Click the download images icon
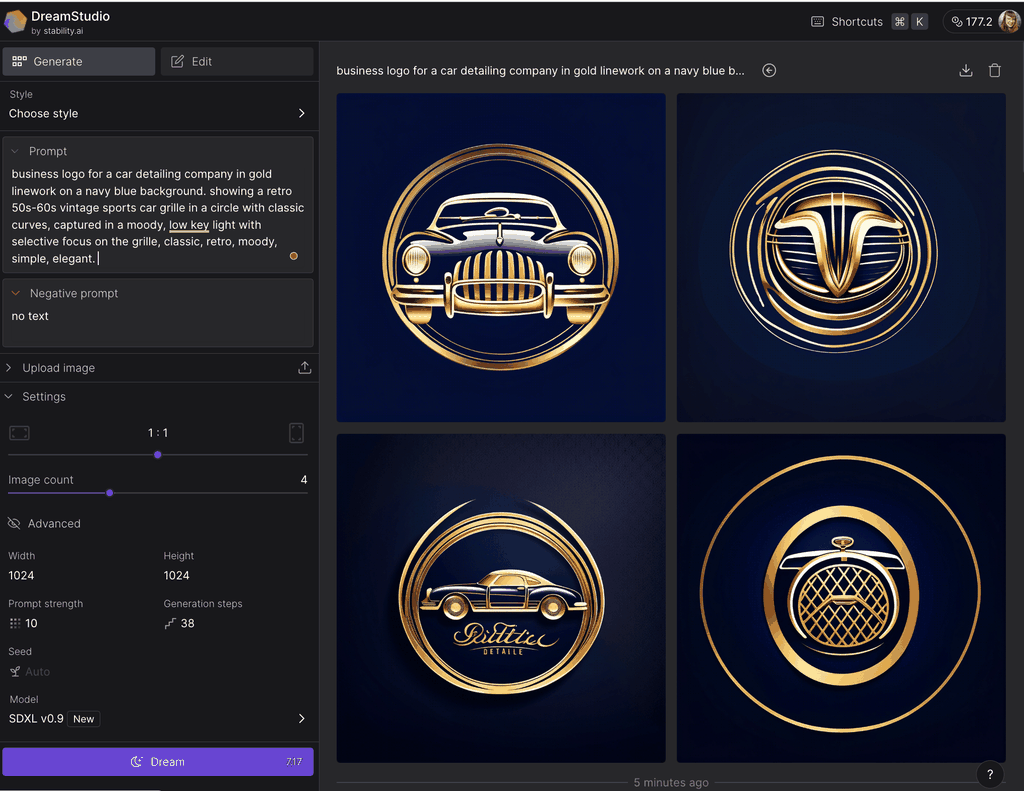 pyautogui.click(x=965, y=71)
